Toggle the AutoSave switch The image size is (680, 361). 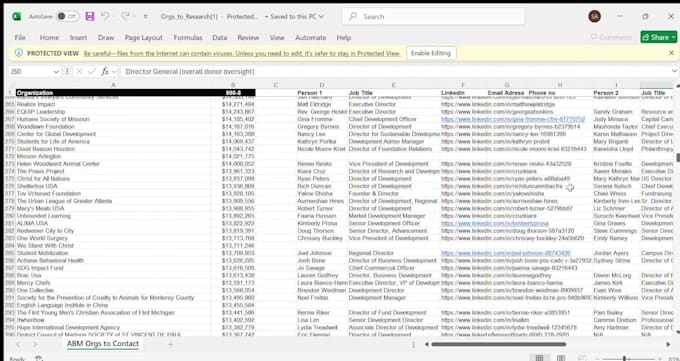point(68,16)
